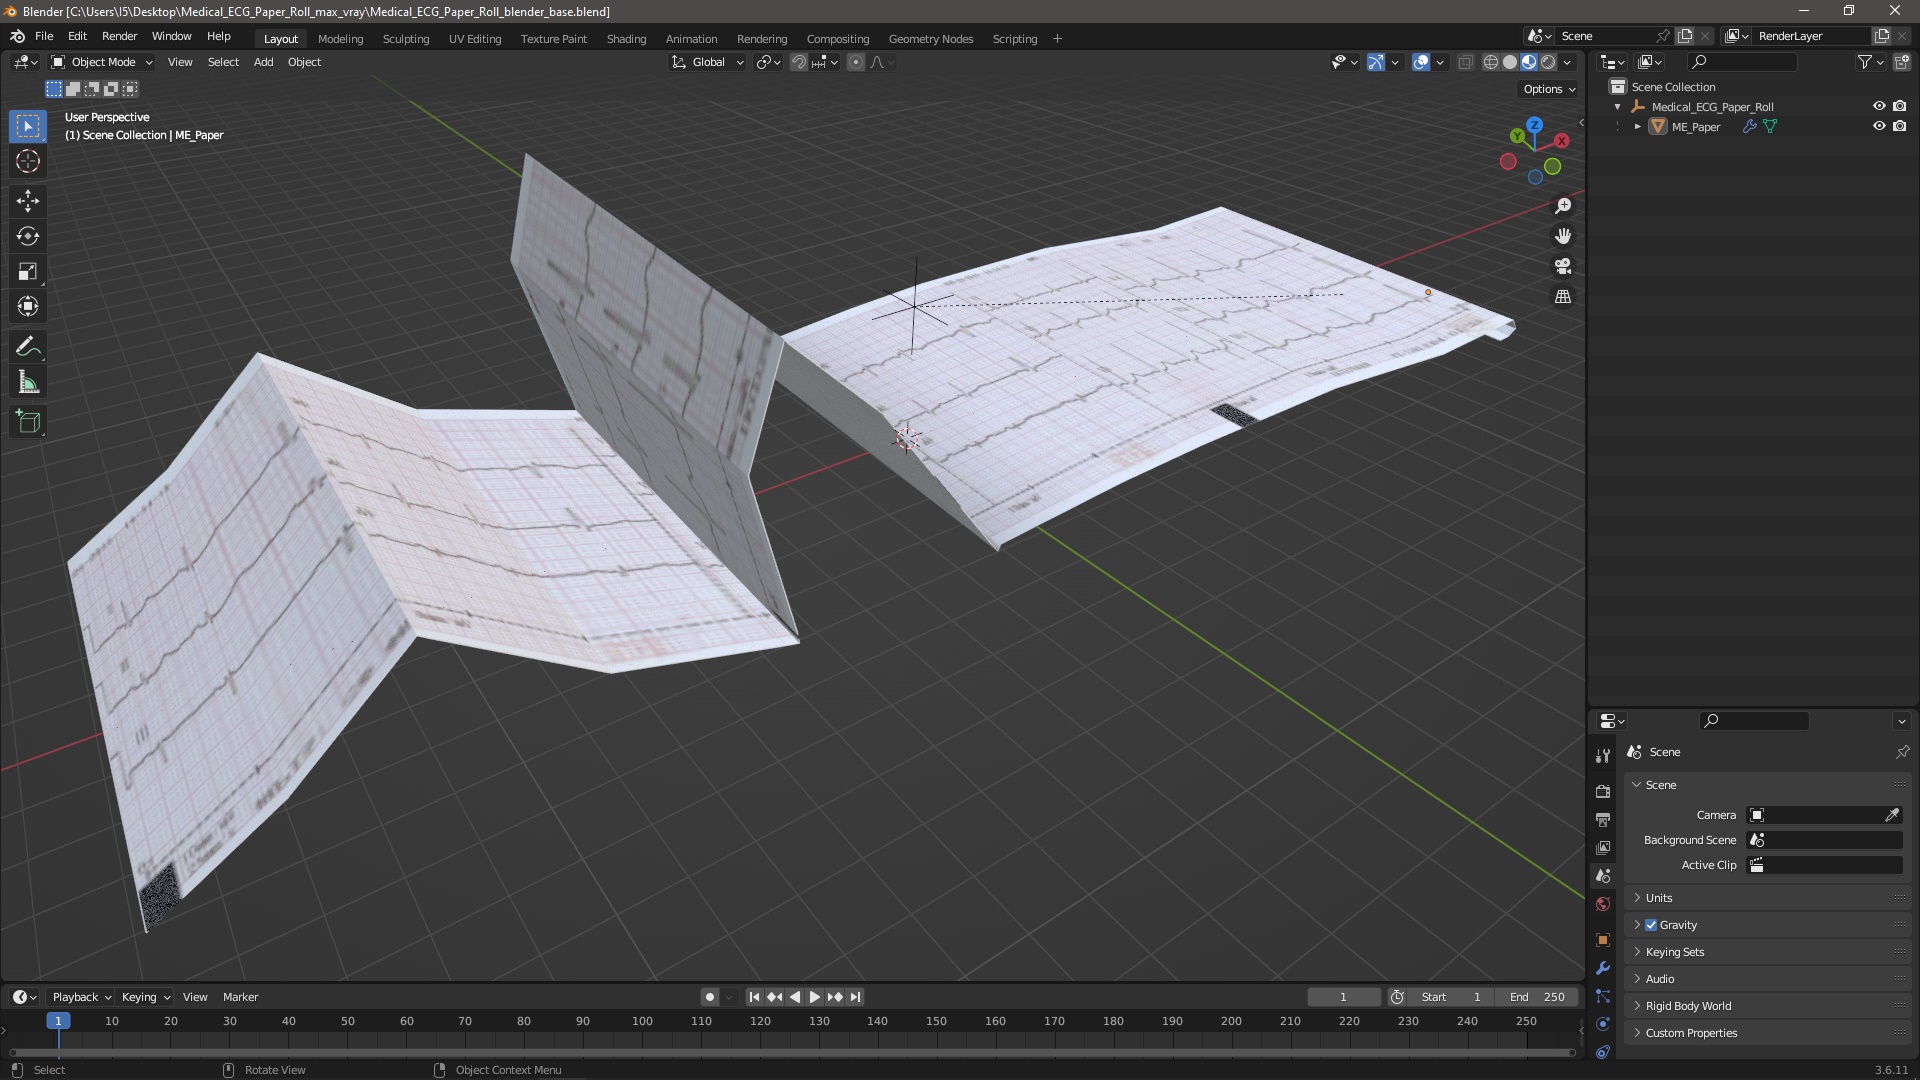Click the Rotate tool icon

coord(29,235)
